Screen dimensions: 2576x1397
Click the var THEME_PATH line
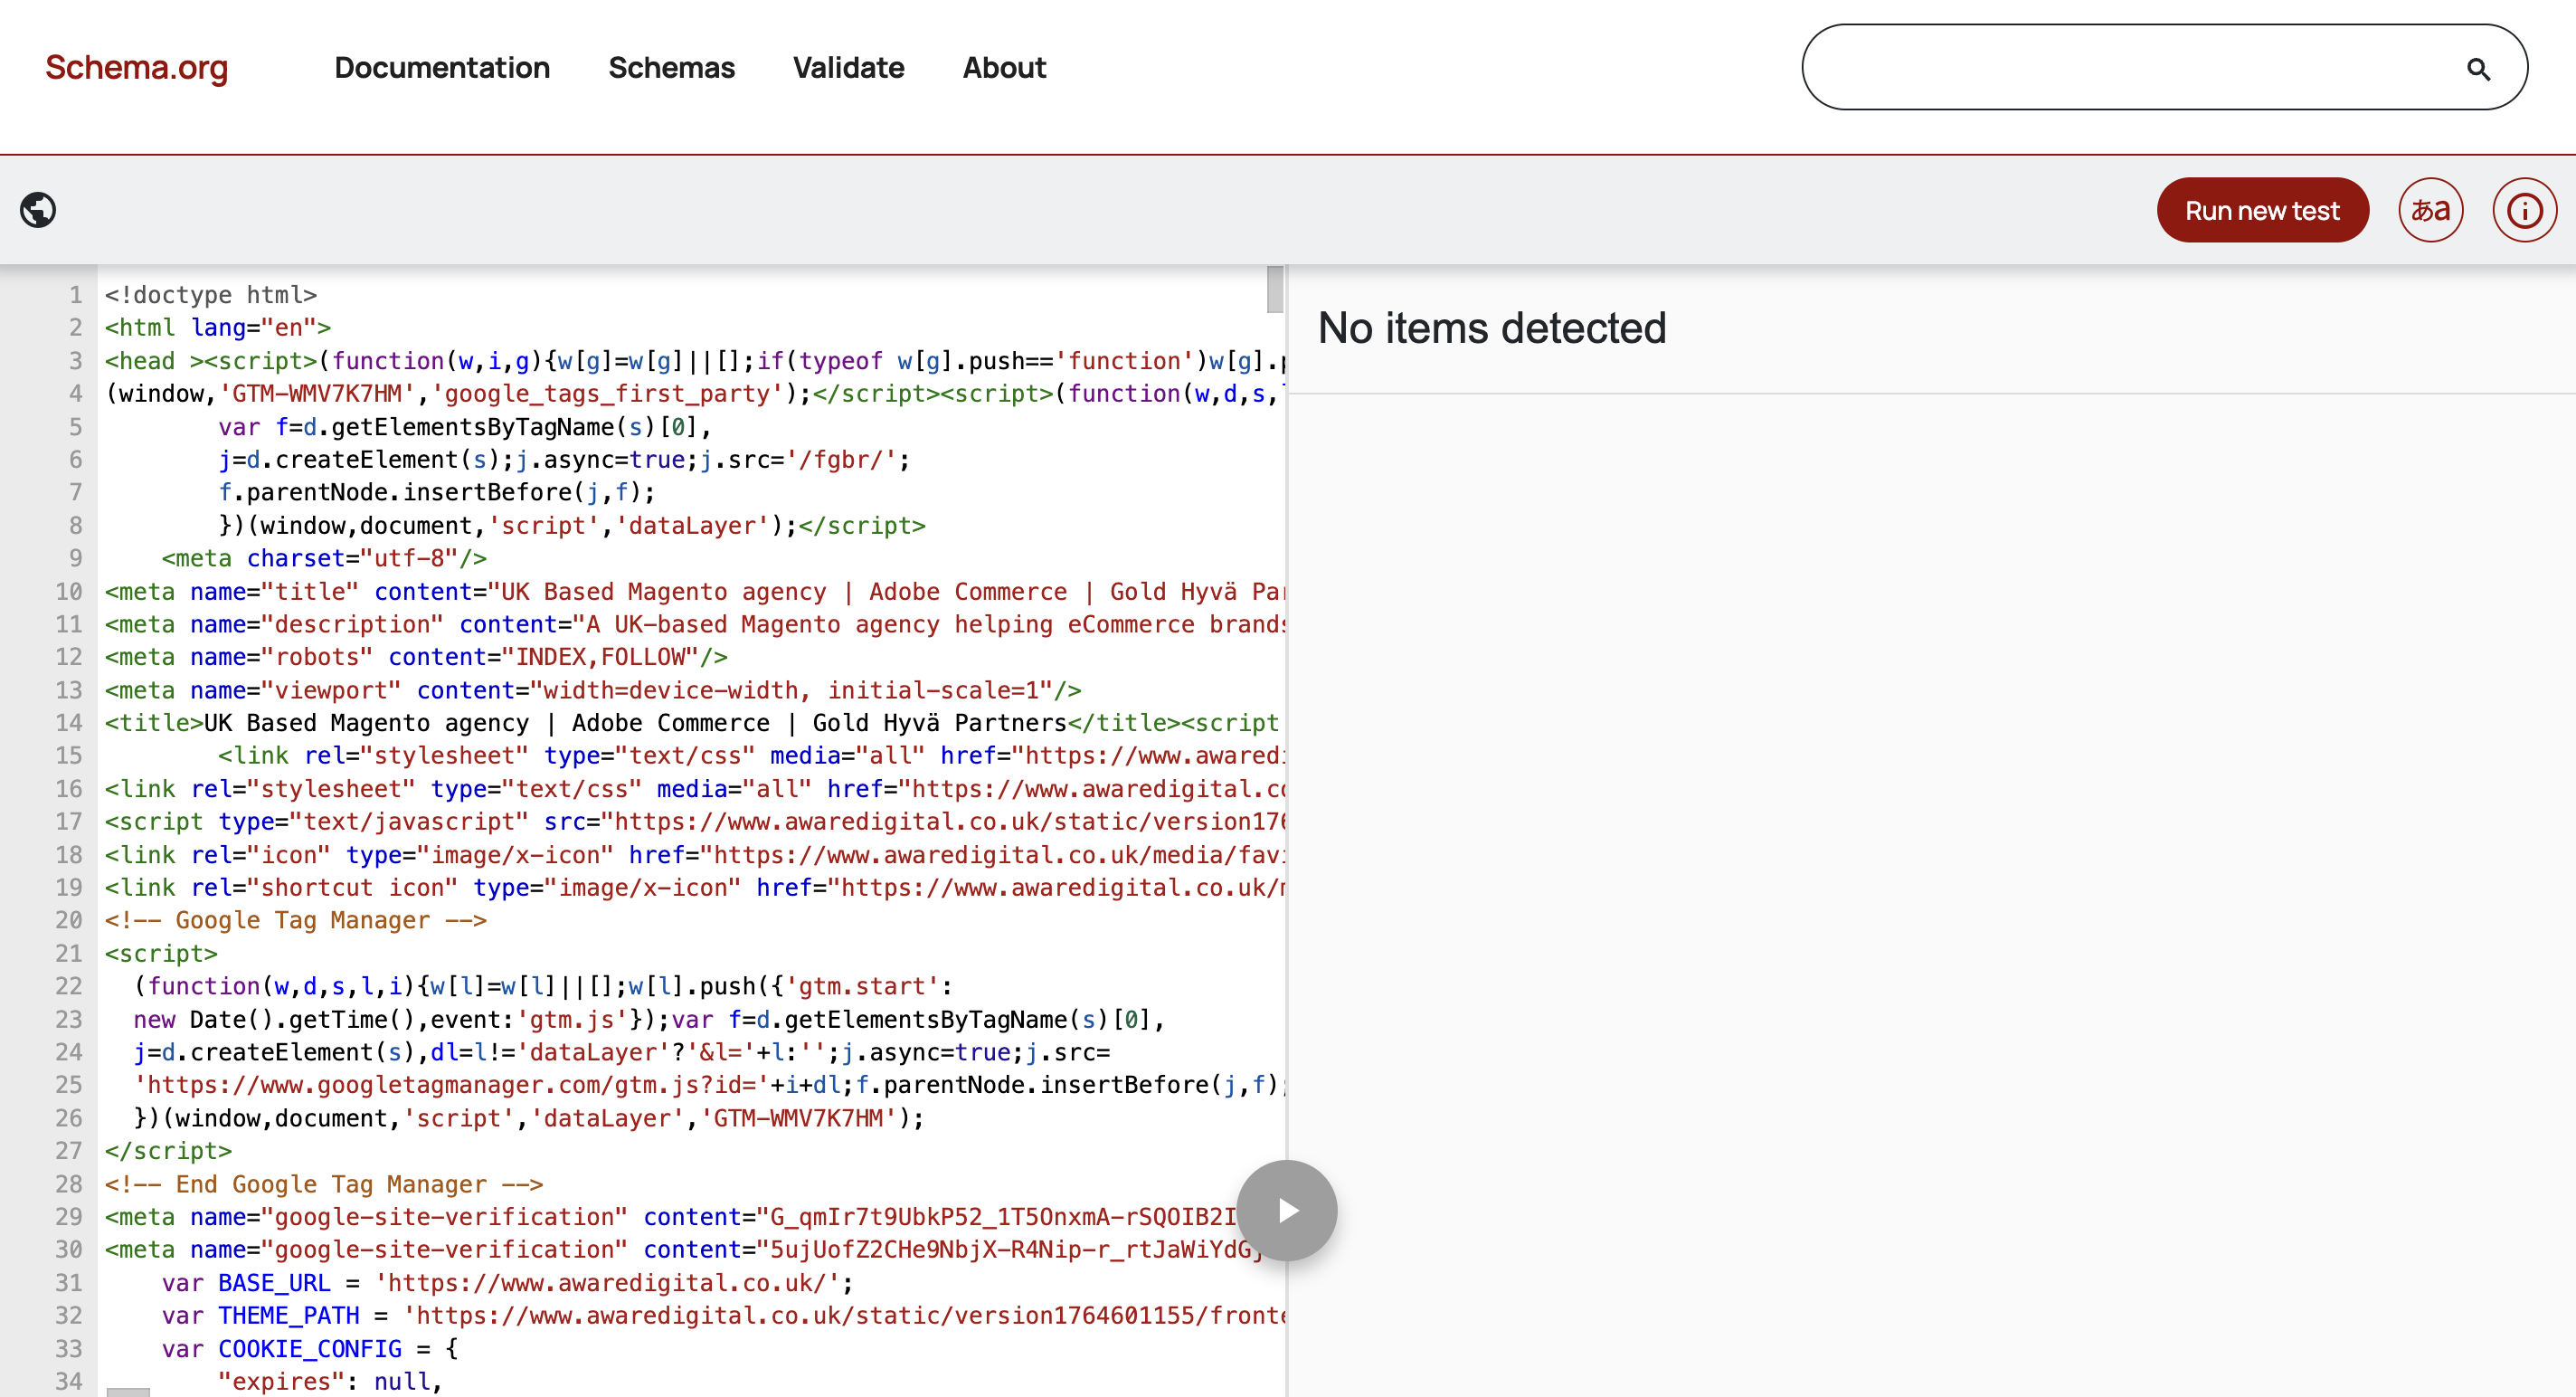(x=722, y=1315)
